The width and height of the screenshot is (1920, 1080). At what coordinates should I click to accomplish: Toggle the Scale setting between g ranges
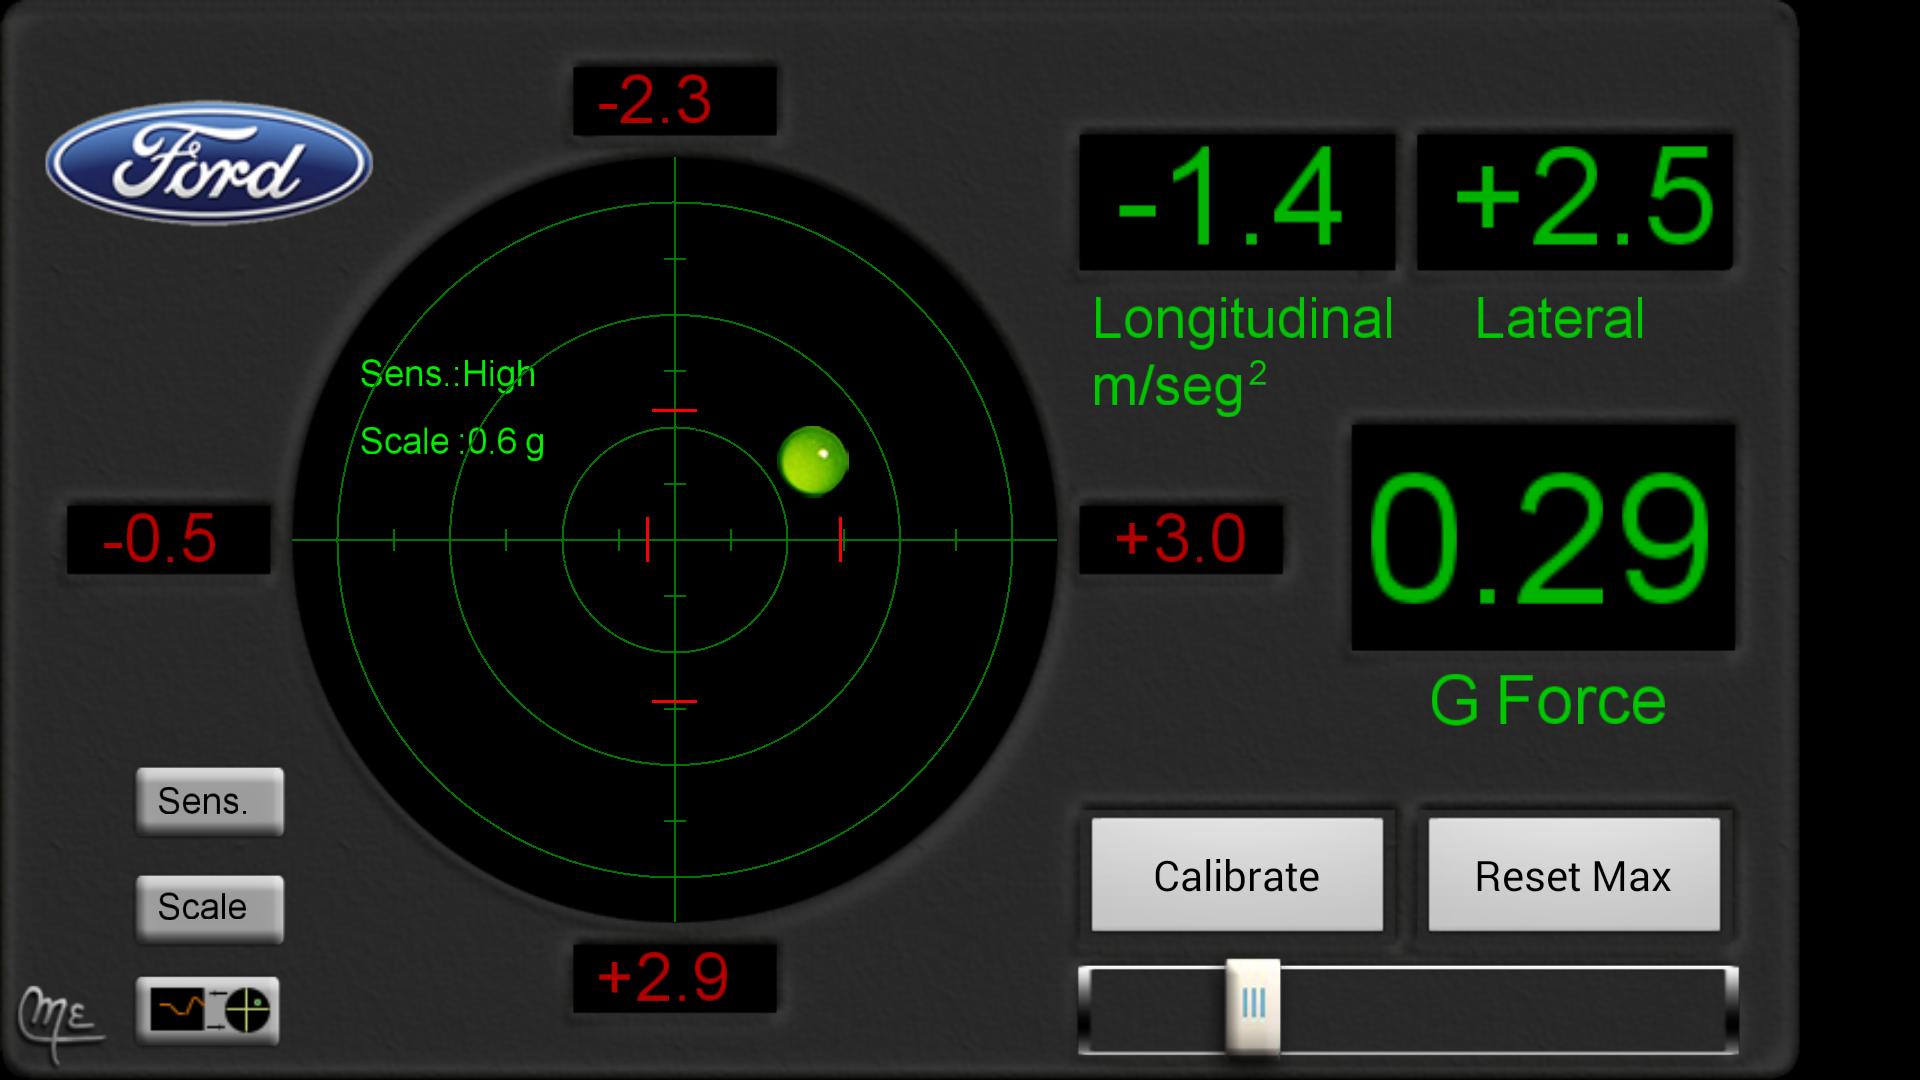[x=208, y=907]
